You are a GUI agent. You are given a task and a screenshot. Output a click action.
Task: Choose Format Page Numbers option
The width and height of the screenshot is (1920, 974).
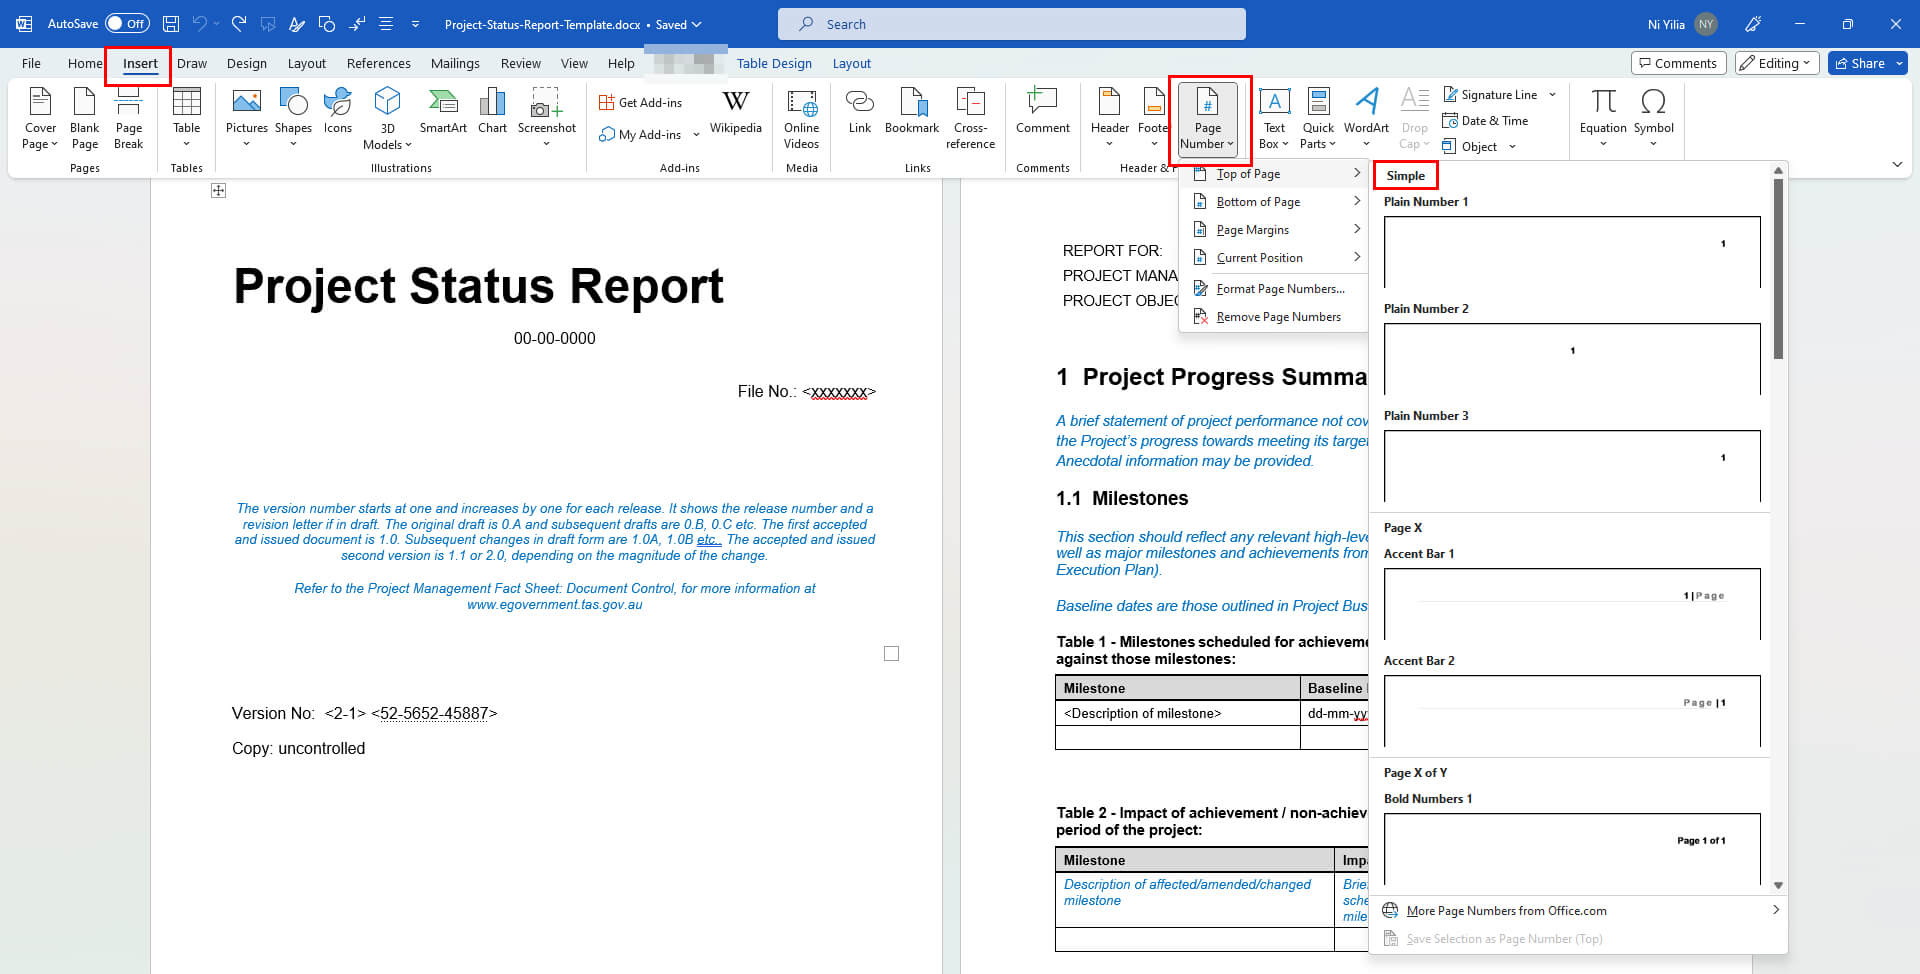[1280, 288]
